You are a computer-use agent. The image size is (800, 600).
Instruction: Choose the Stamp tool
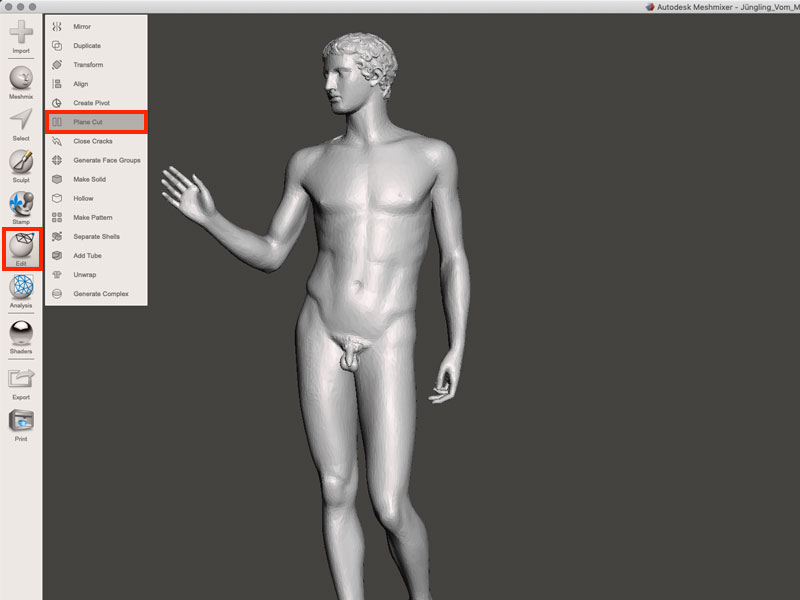click(x=21, y=204)
